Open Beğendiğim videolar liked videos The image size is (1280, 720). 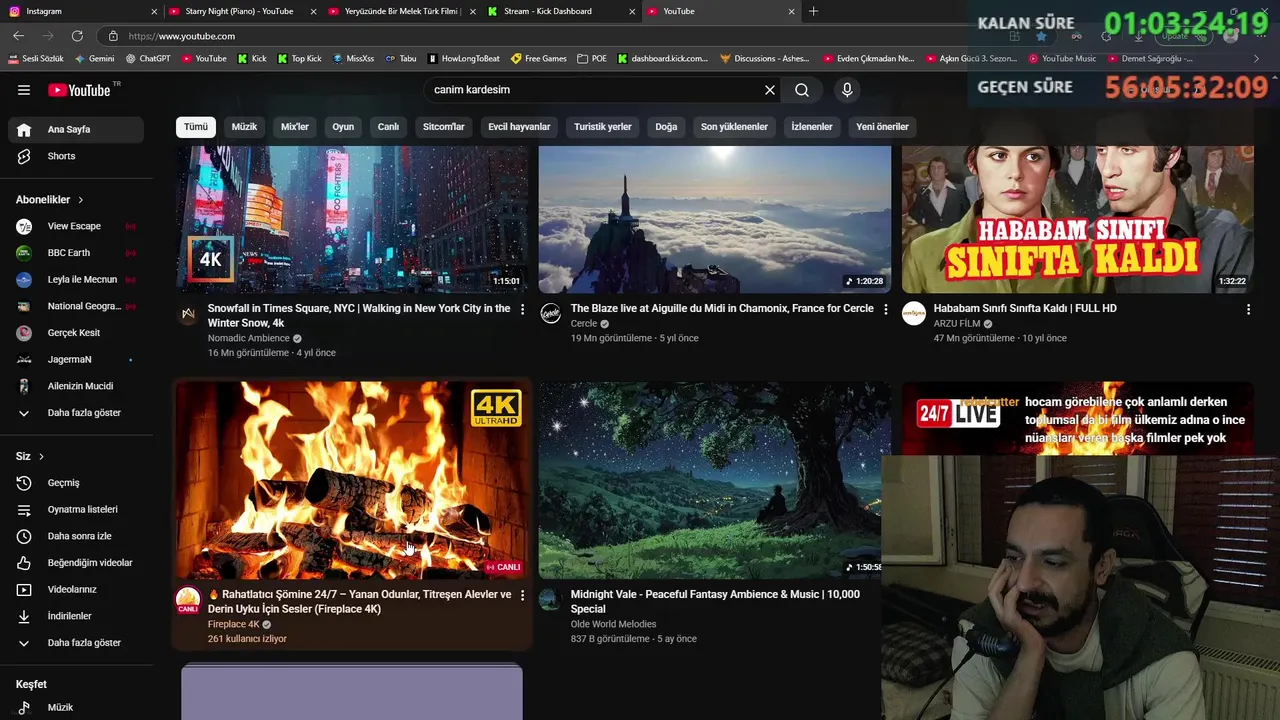[76, 563]
